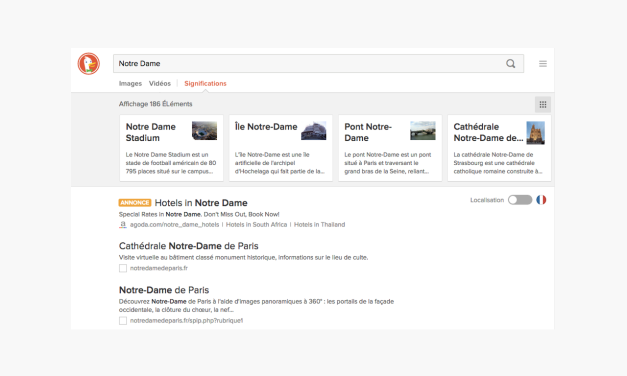Image resolution: width=627 pixels, height=376 pixels.
Task: Click the Pont Notre-Dame bridge thumbnail
Action: point(423,130)
